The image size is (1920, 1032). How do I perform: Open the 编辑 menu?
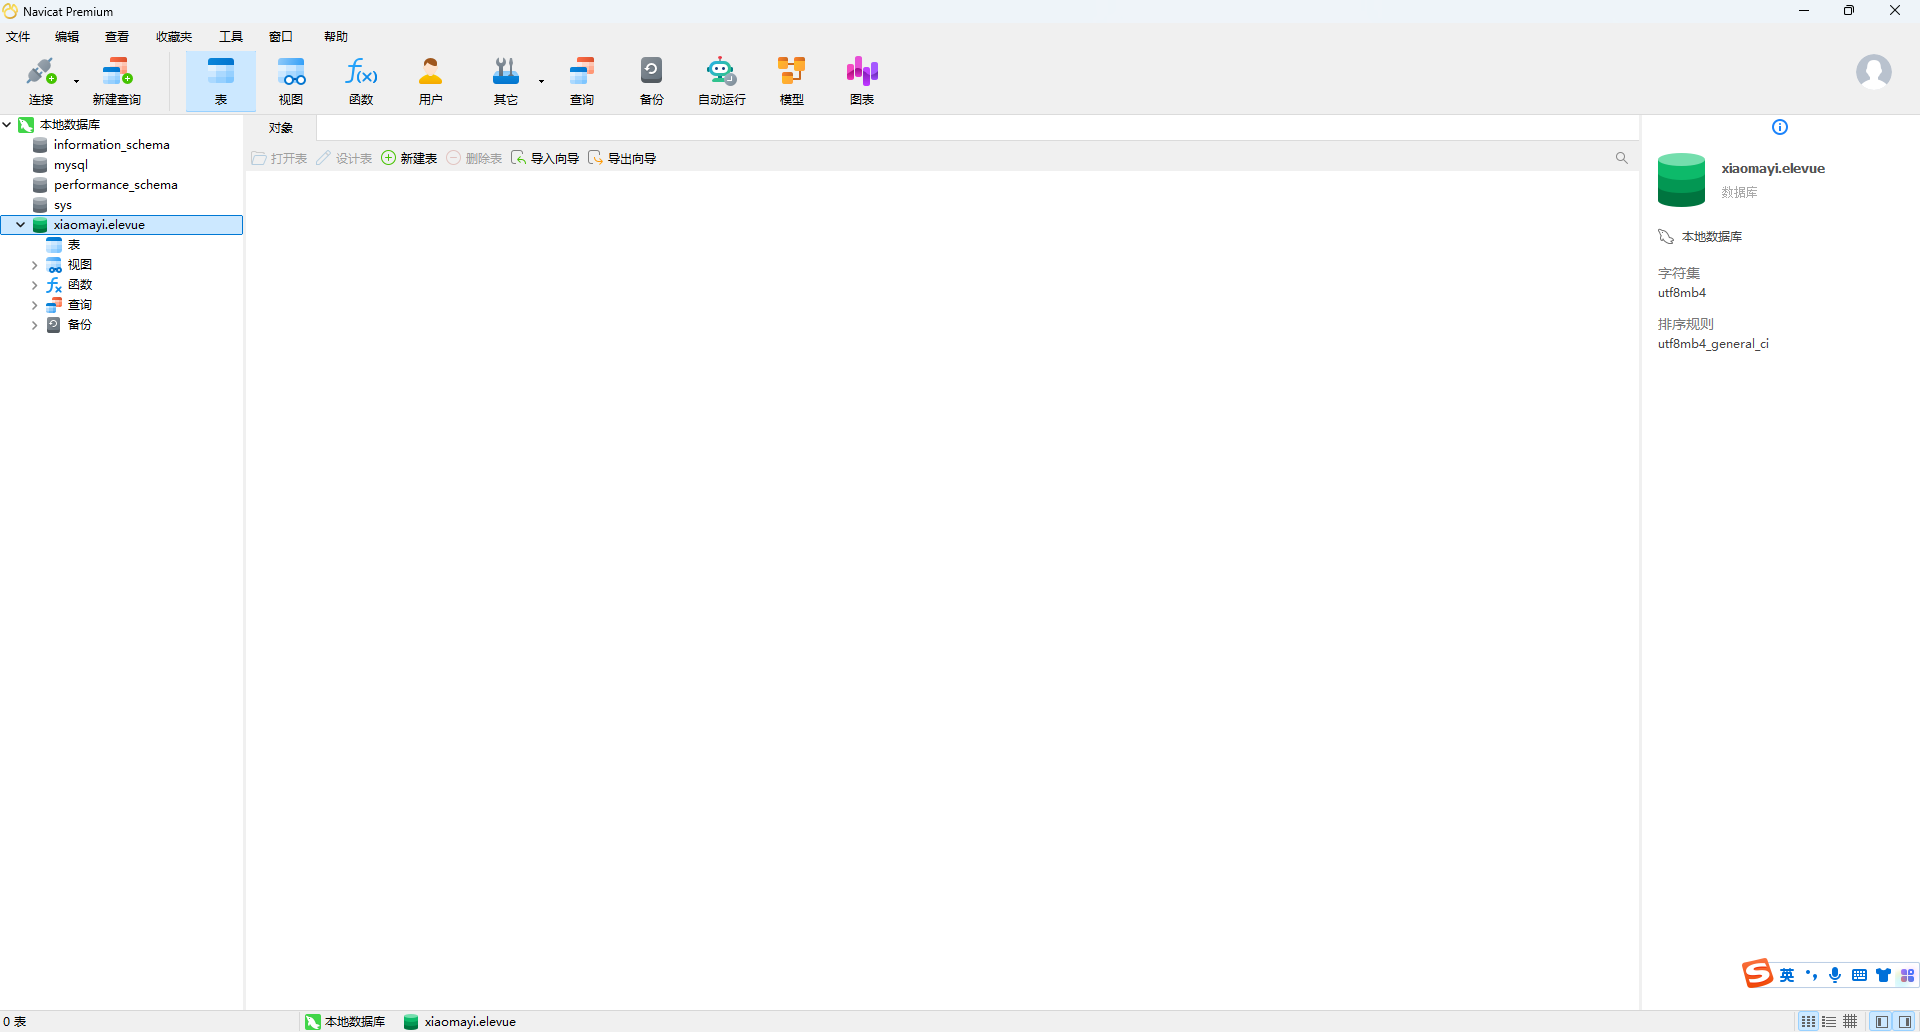(67, 37)
